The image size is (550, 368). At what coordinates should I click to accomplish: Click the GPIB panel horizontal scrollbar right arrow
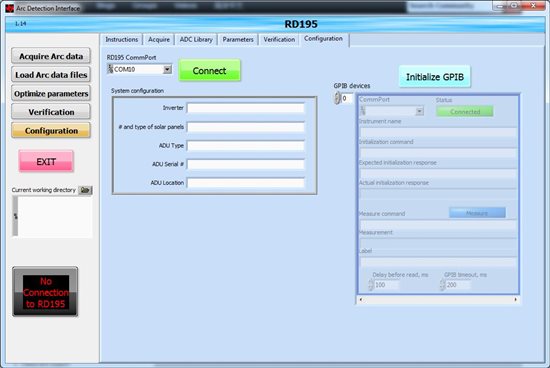(515, 300)
